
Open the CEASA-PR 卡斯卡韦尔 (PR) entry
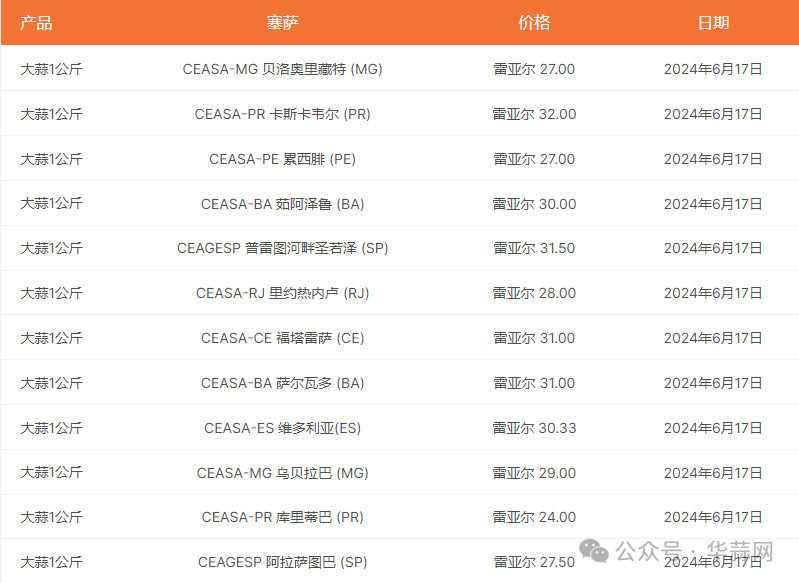tap(282, 114)
